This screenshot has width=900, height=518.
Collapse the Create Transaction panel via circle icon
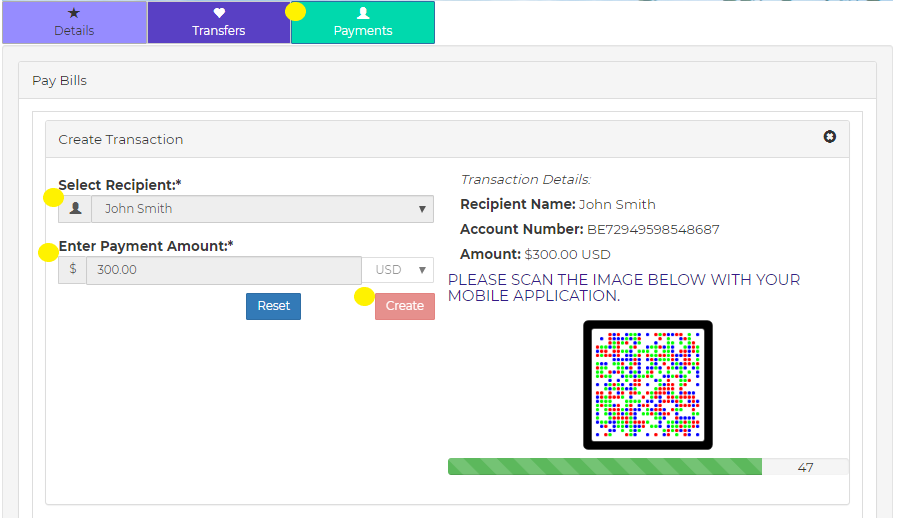pos(829,137)
